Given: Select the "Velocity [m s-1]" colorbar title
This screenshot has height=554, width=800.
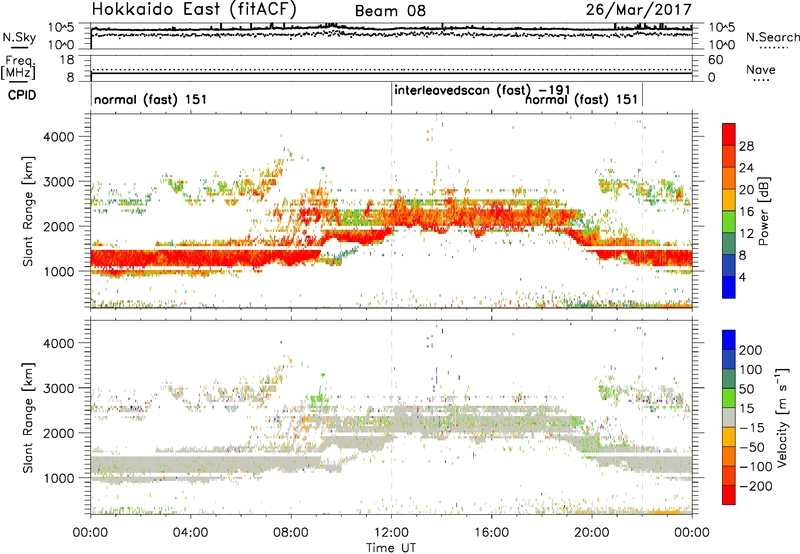Looking at the screenshot, I should 781,418.
